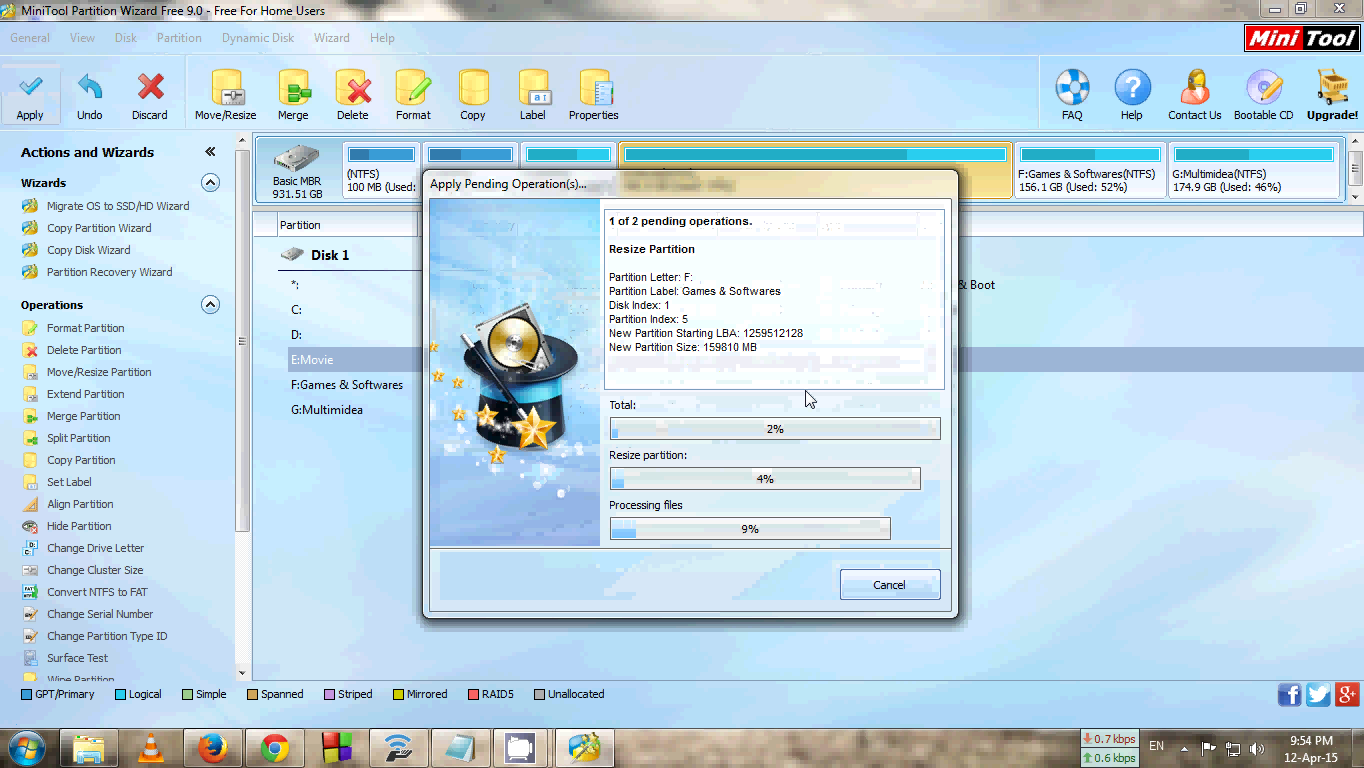The height and width of the screenshot is (768, 1364).
Task: Click the Label toolbar icon
Action: [x=533, y=89]
